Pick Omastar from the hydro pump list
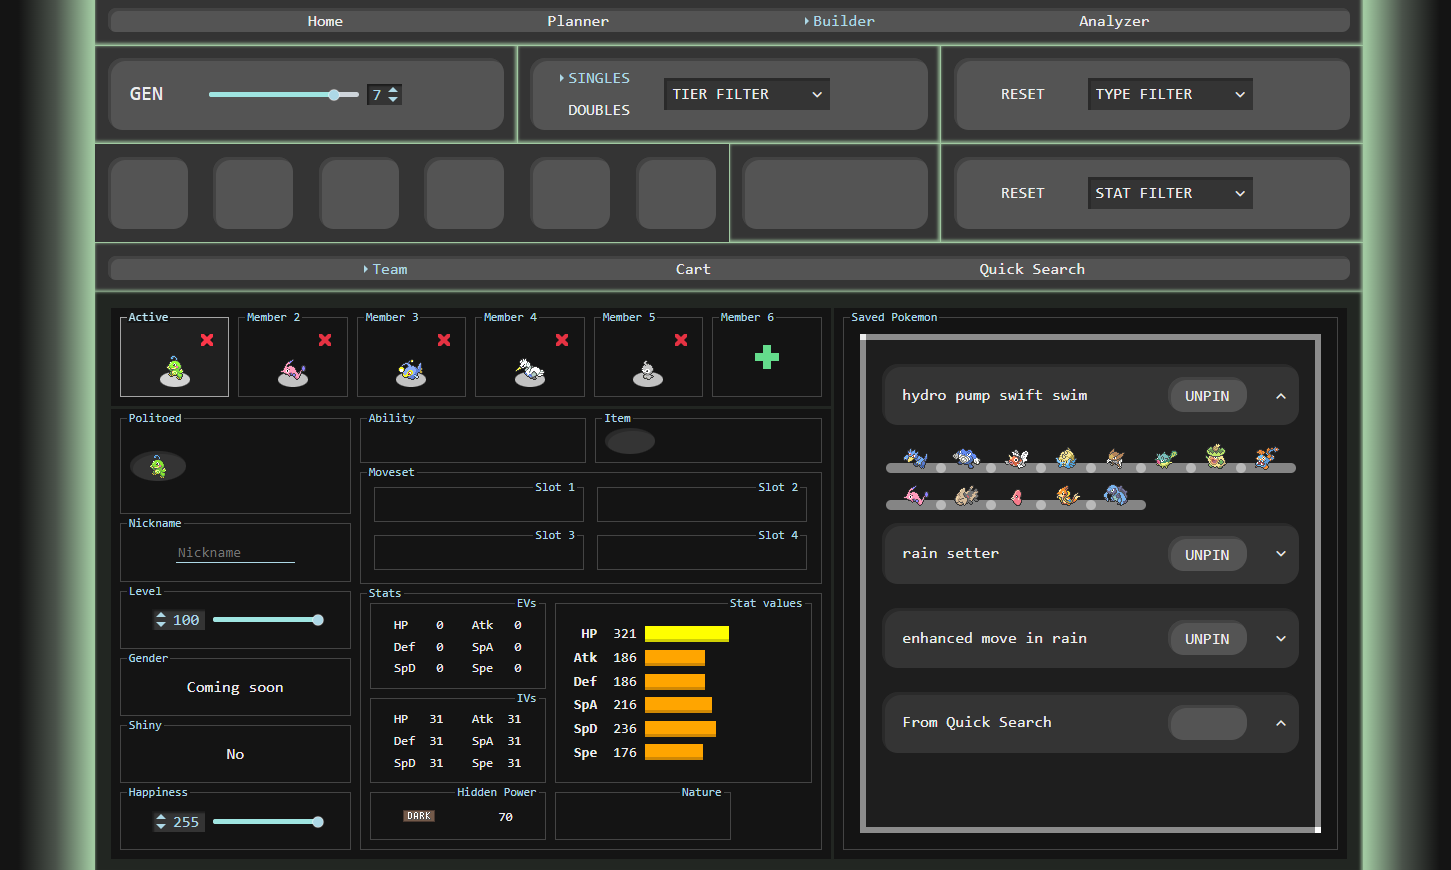 tap(1066, 458)
